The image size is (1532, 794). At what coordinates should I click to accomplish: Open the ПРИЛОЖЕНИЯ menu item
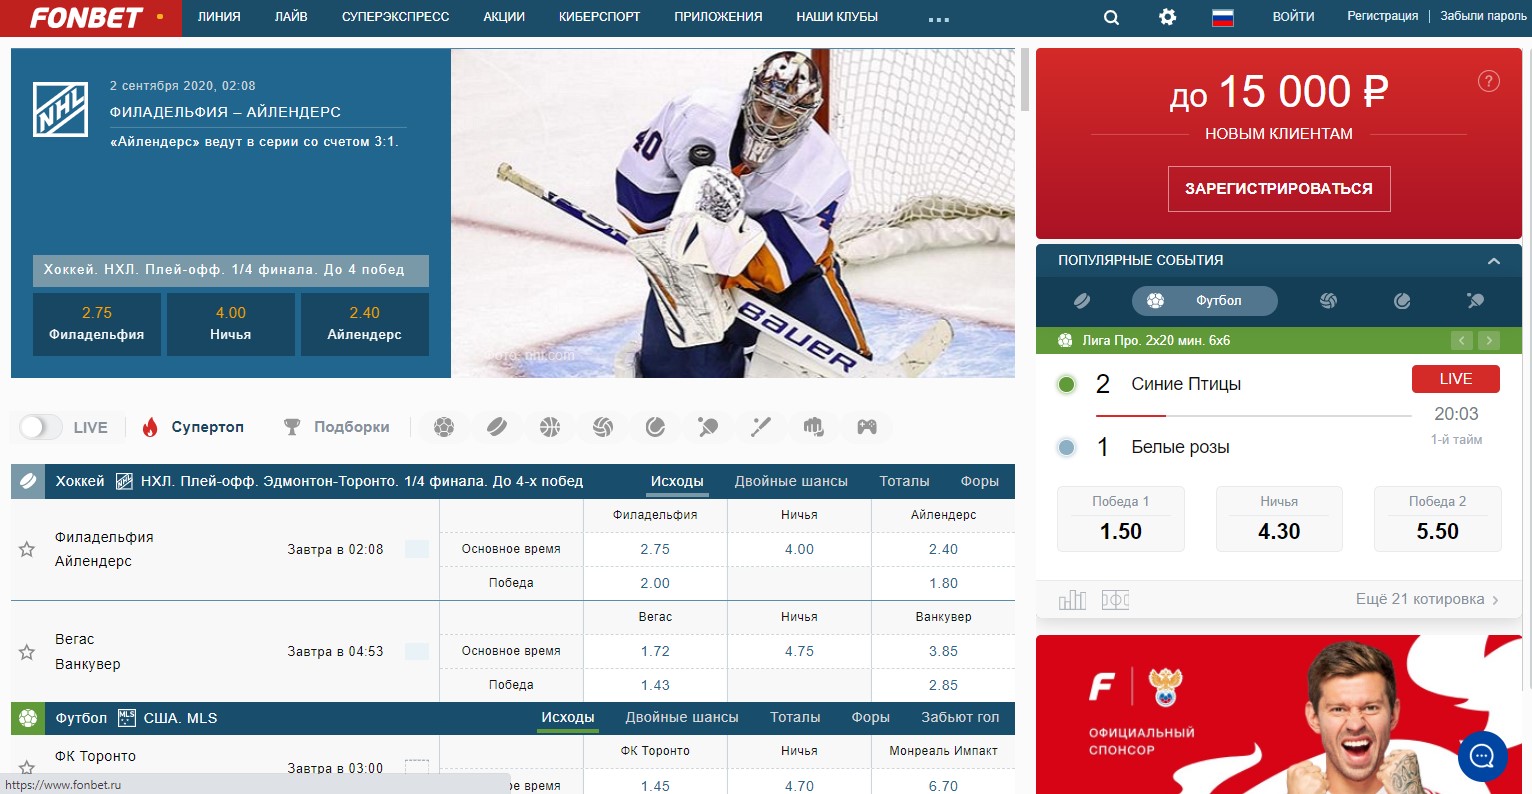click(x=718, y=17)
